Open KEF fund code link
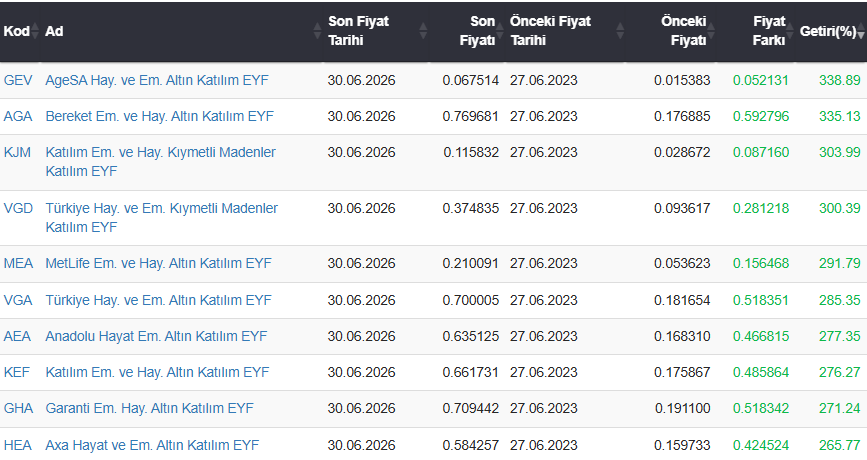Screen dimensions: 867x460 pos(17,372)
